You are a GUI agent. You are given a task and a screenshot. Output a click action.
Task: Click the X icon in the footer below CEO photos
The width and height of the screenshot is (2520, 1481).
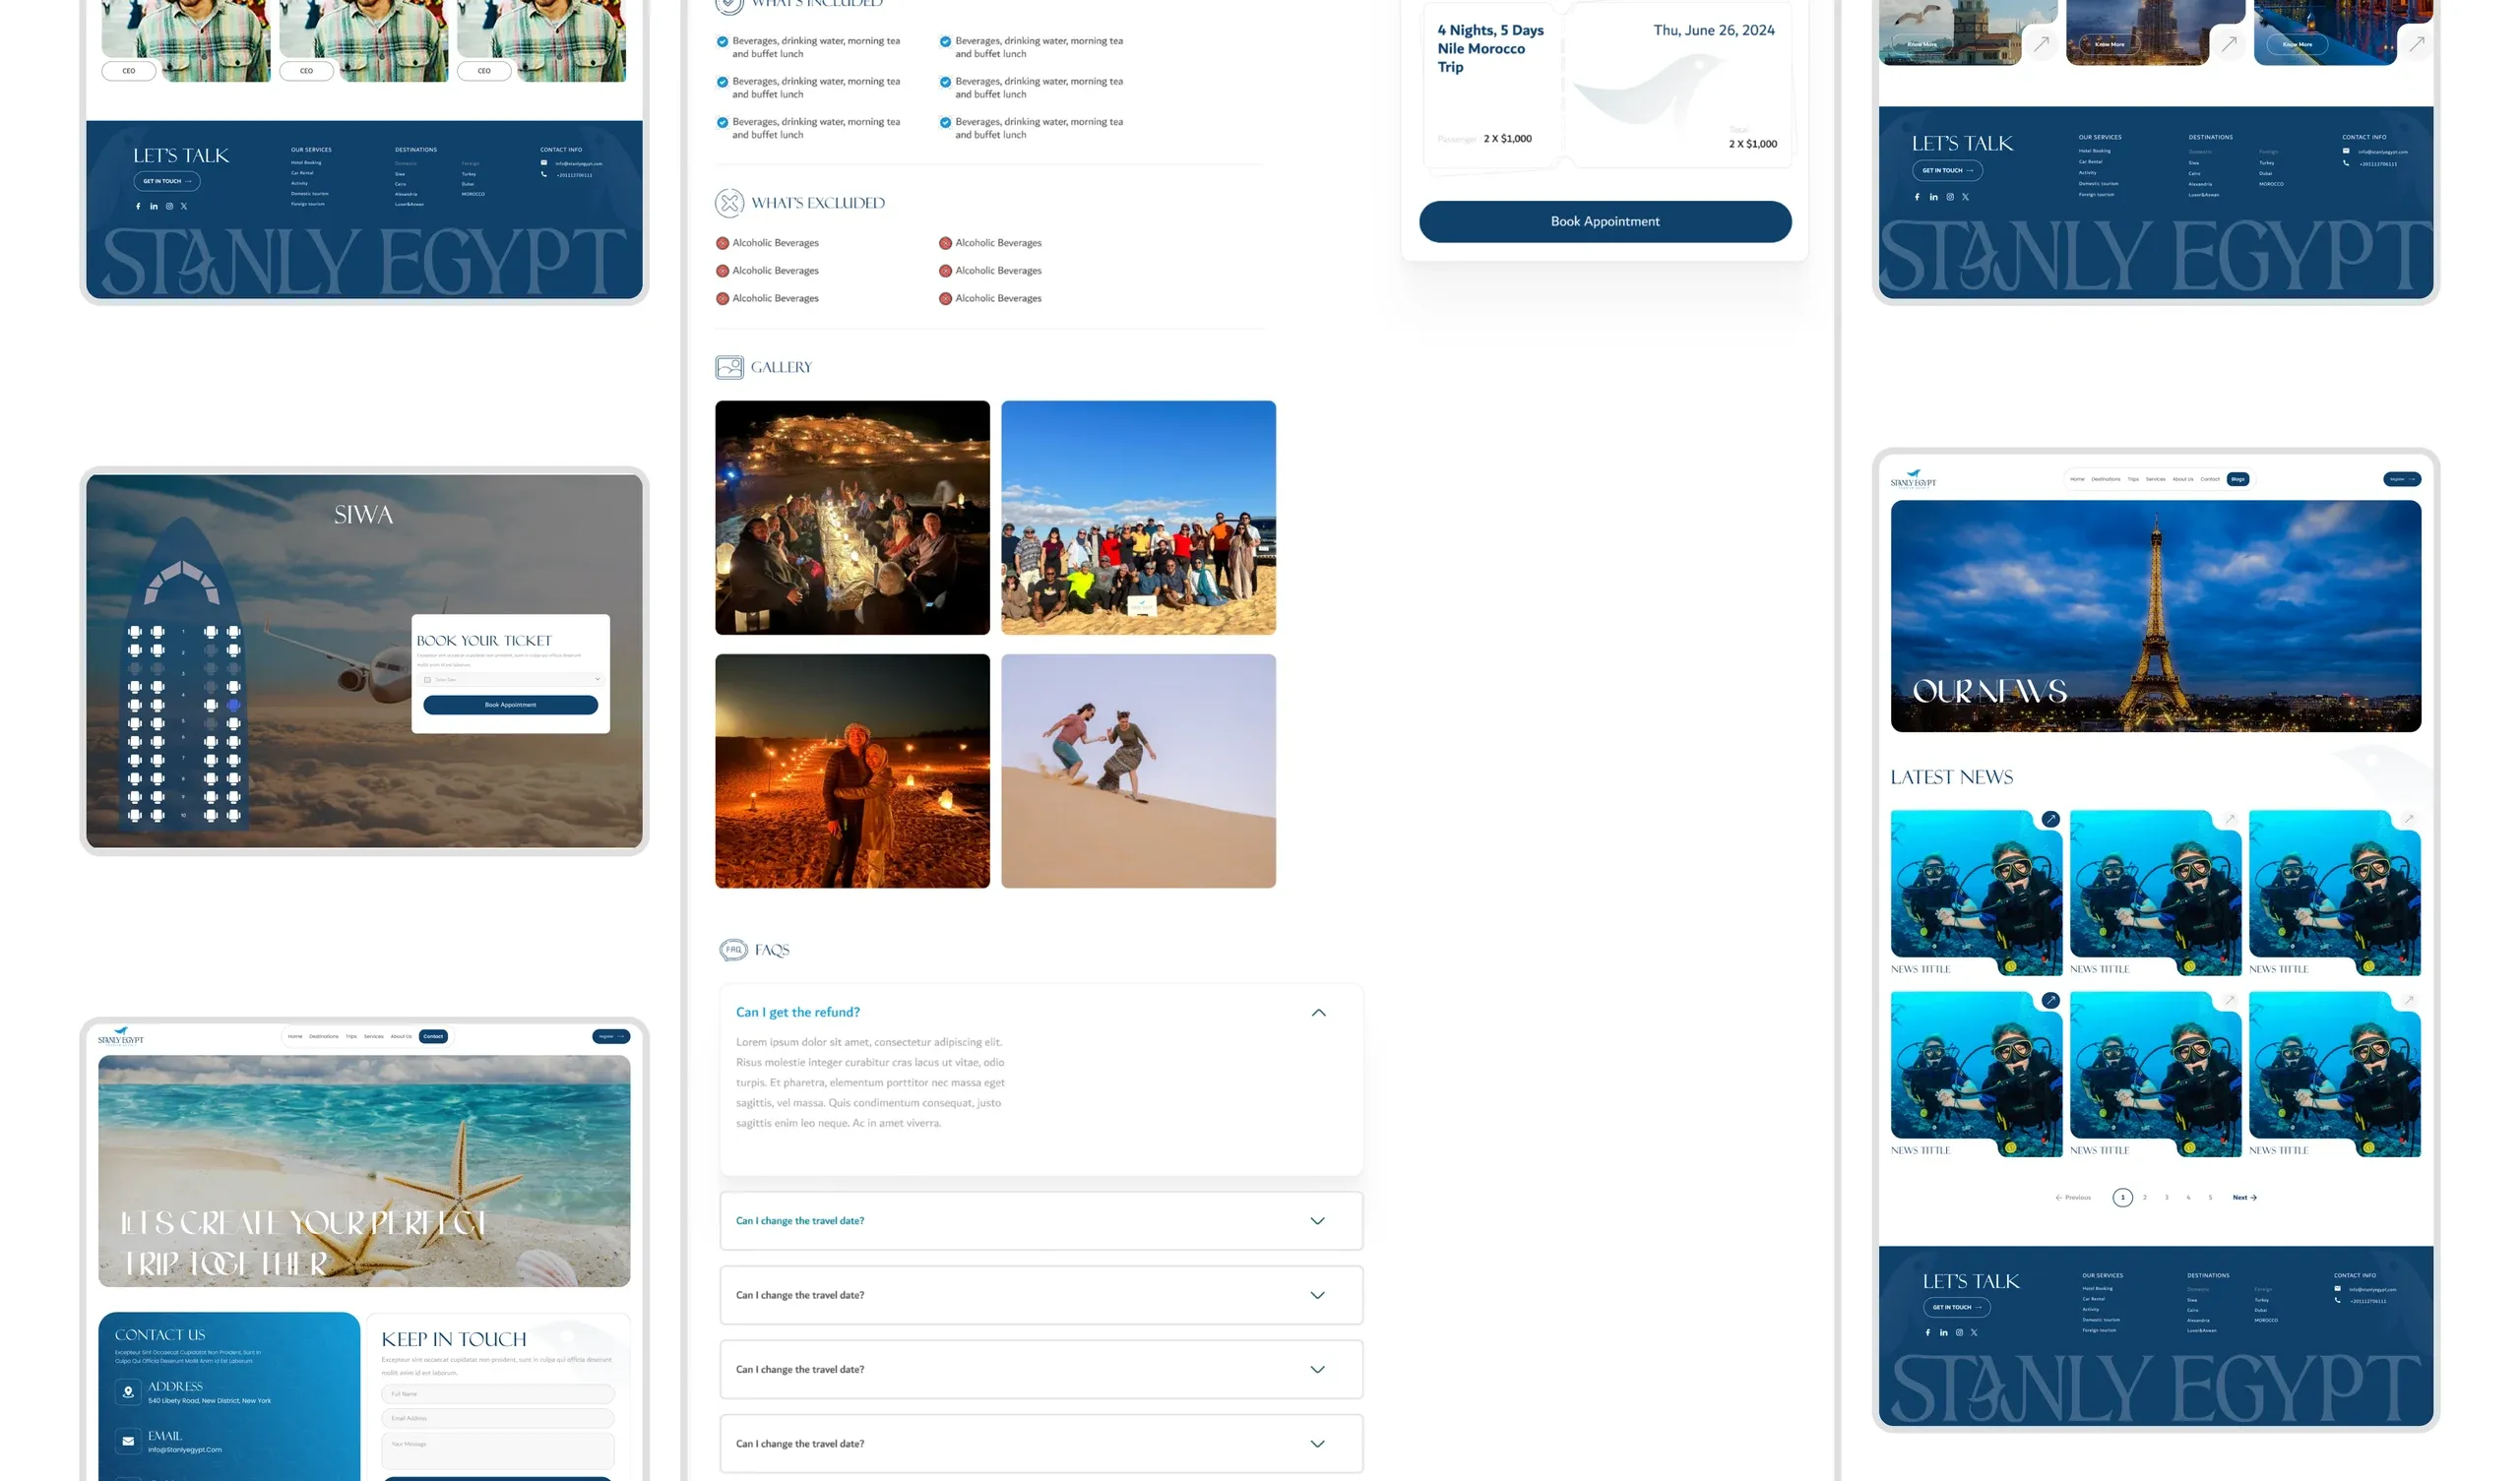(184, 206)
